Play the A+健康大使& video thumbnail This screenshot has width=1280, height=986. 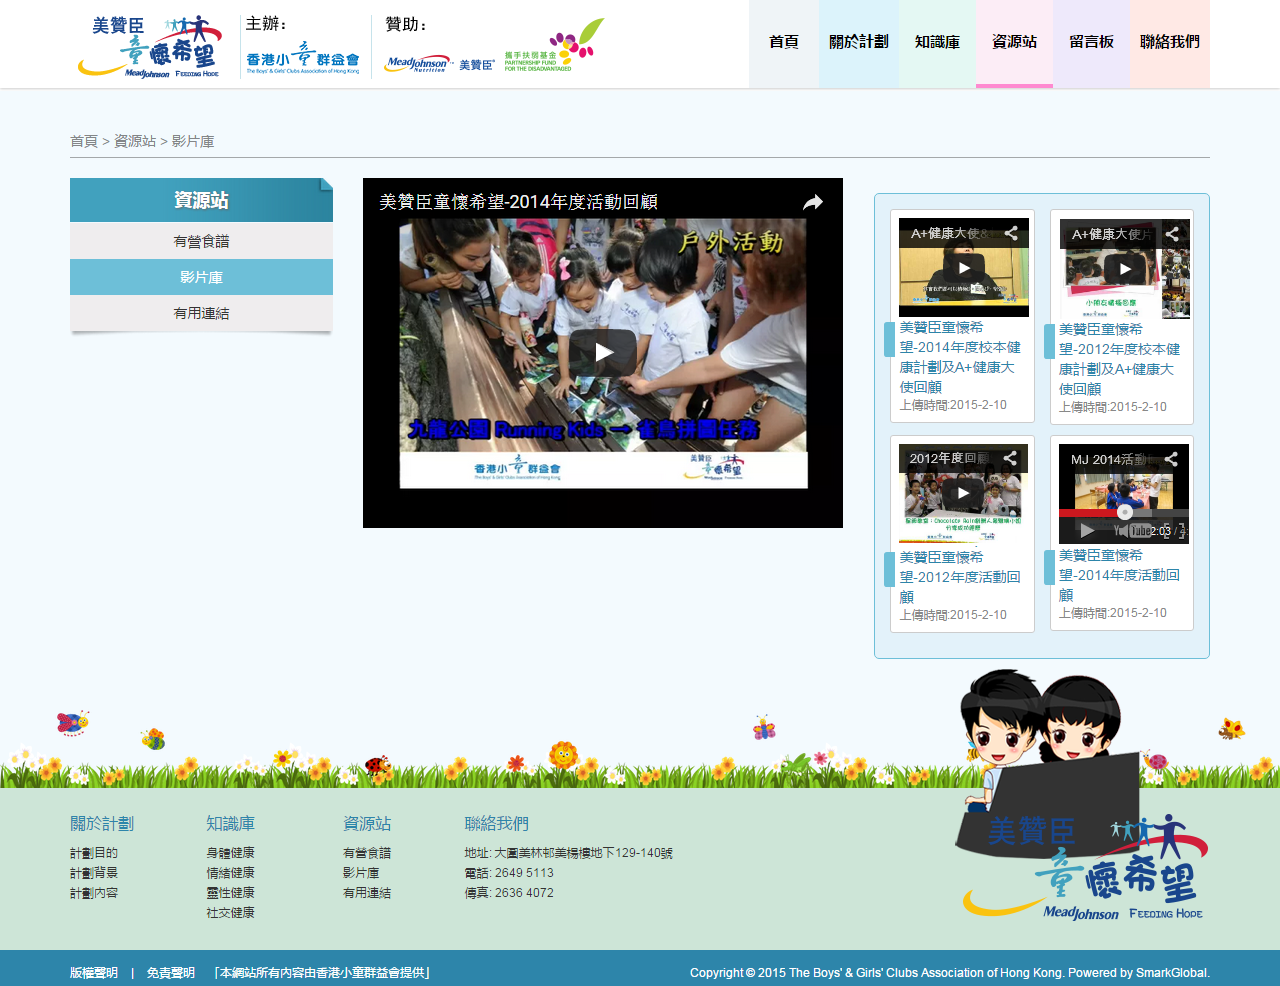coord(964,268)
